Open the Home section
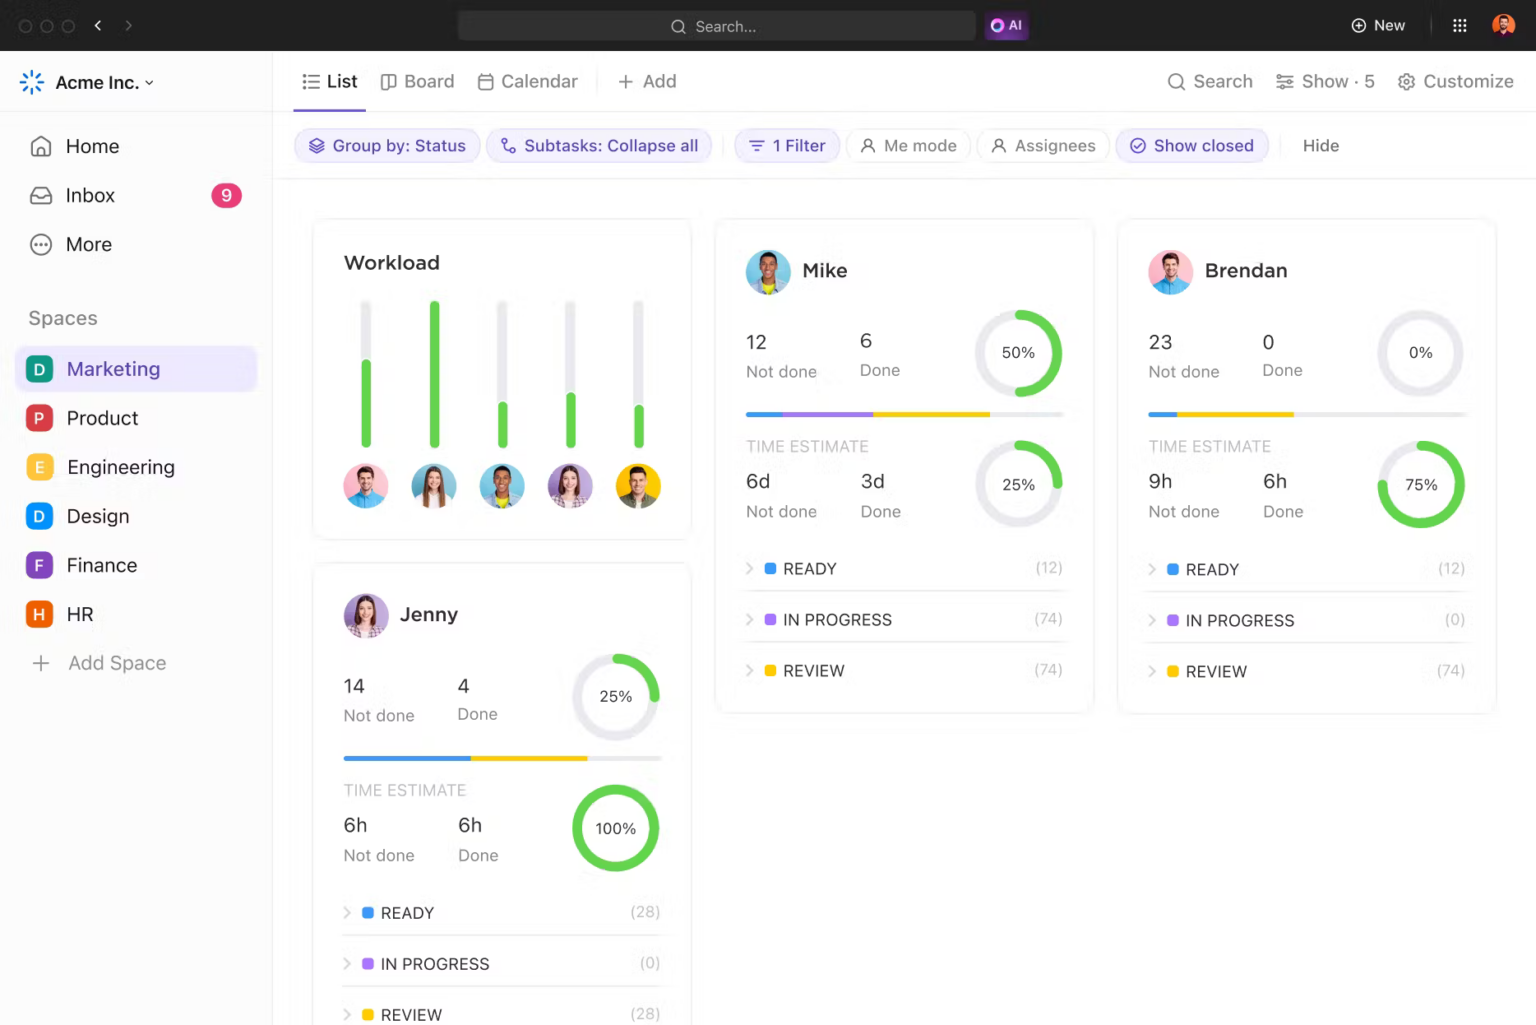This screenshot has height=1025, width=1536. click(x=92, y=146)
